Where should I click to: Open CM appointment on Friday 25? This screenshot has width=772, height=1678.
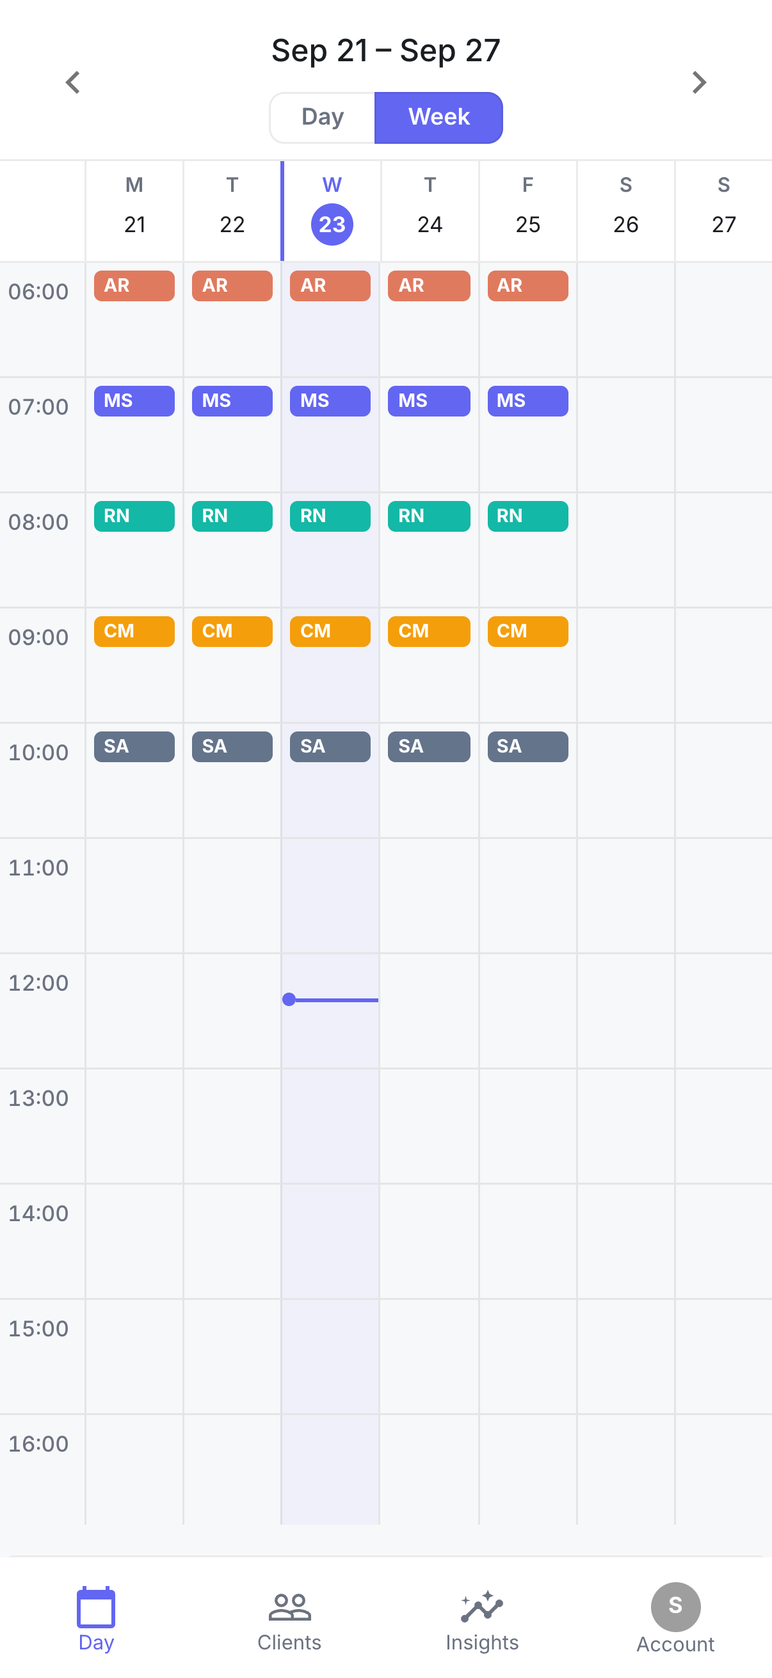(528, 631)
